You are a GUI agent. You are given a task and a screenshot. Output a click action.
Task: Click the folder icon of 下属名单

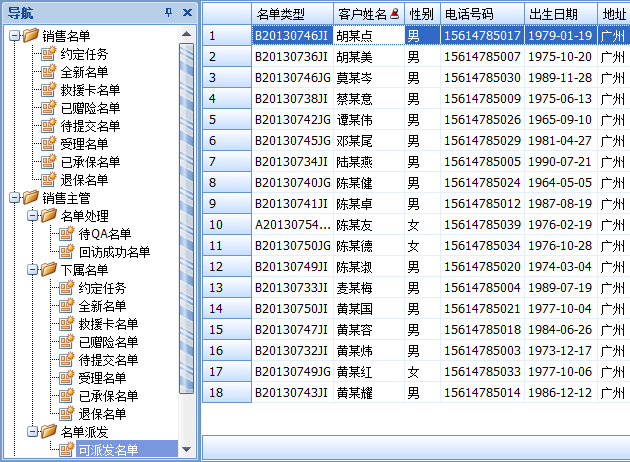[x=49, y=270]
